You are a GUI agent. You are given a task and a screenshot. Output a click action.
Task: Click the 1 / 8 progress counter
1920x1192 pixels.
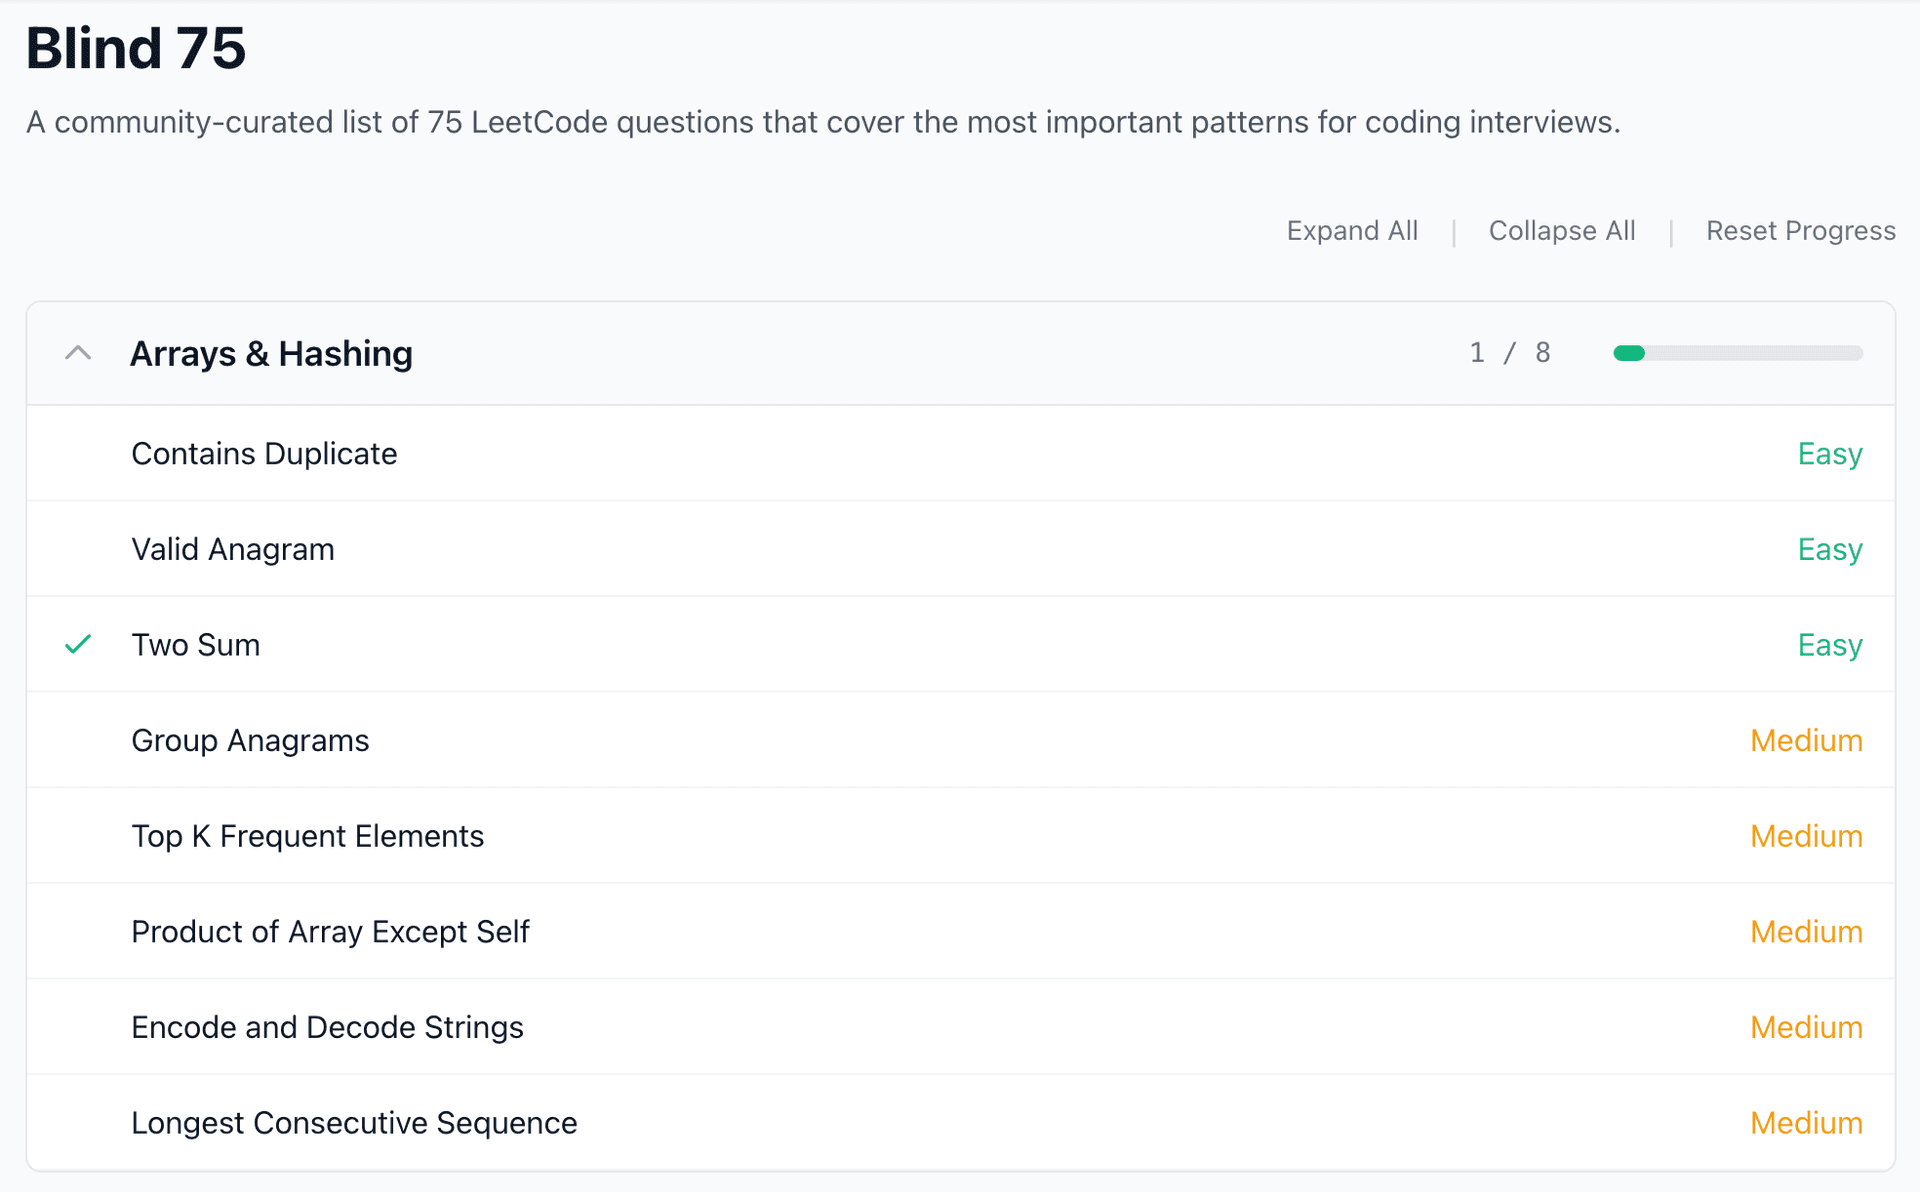point(1509,353)
